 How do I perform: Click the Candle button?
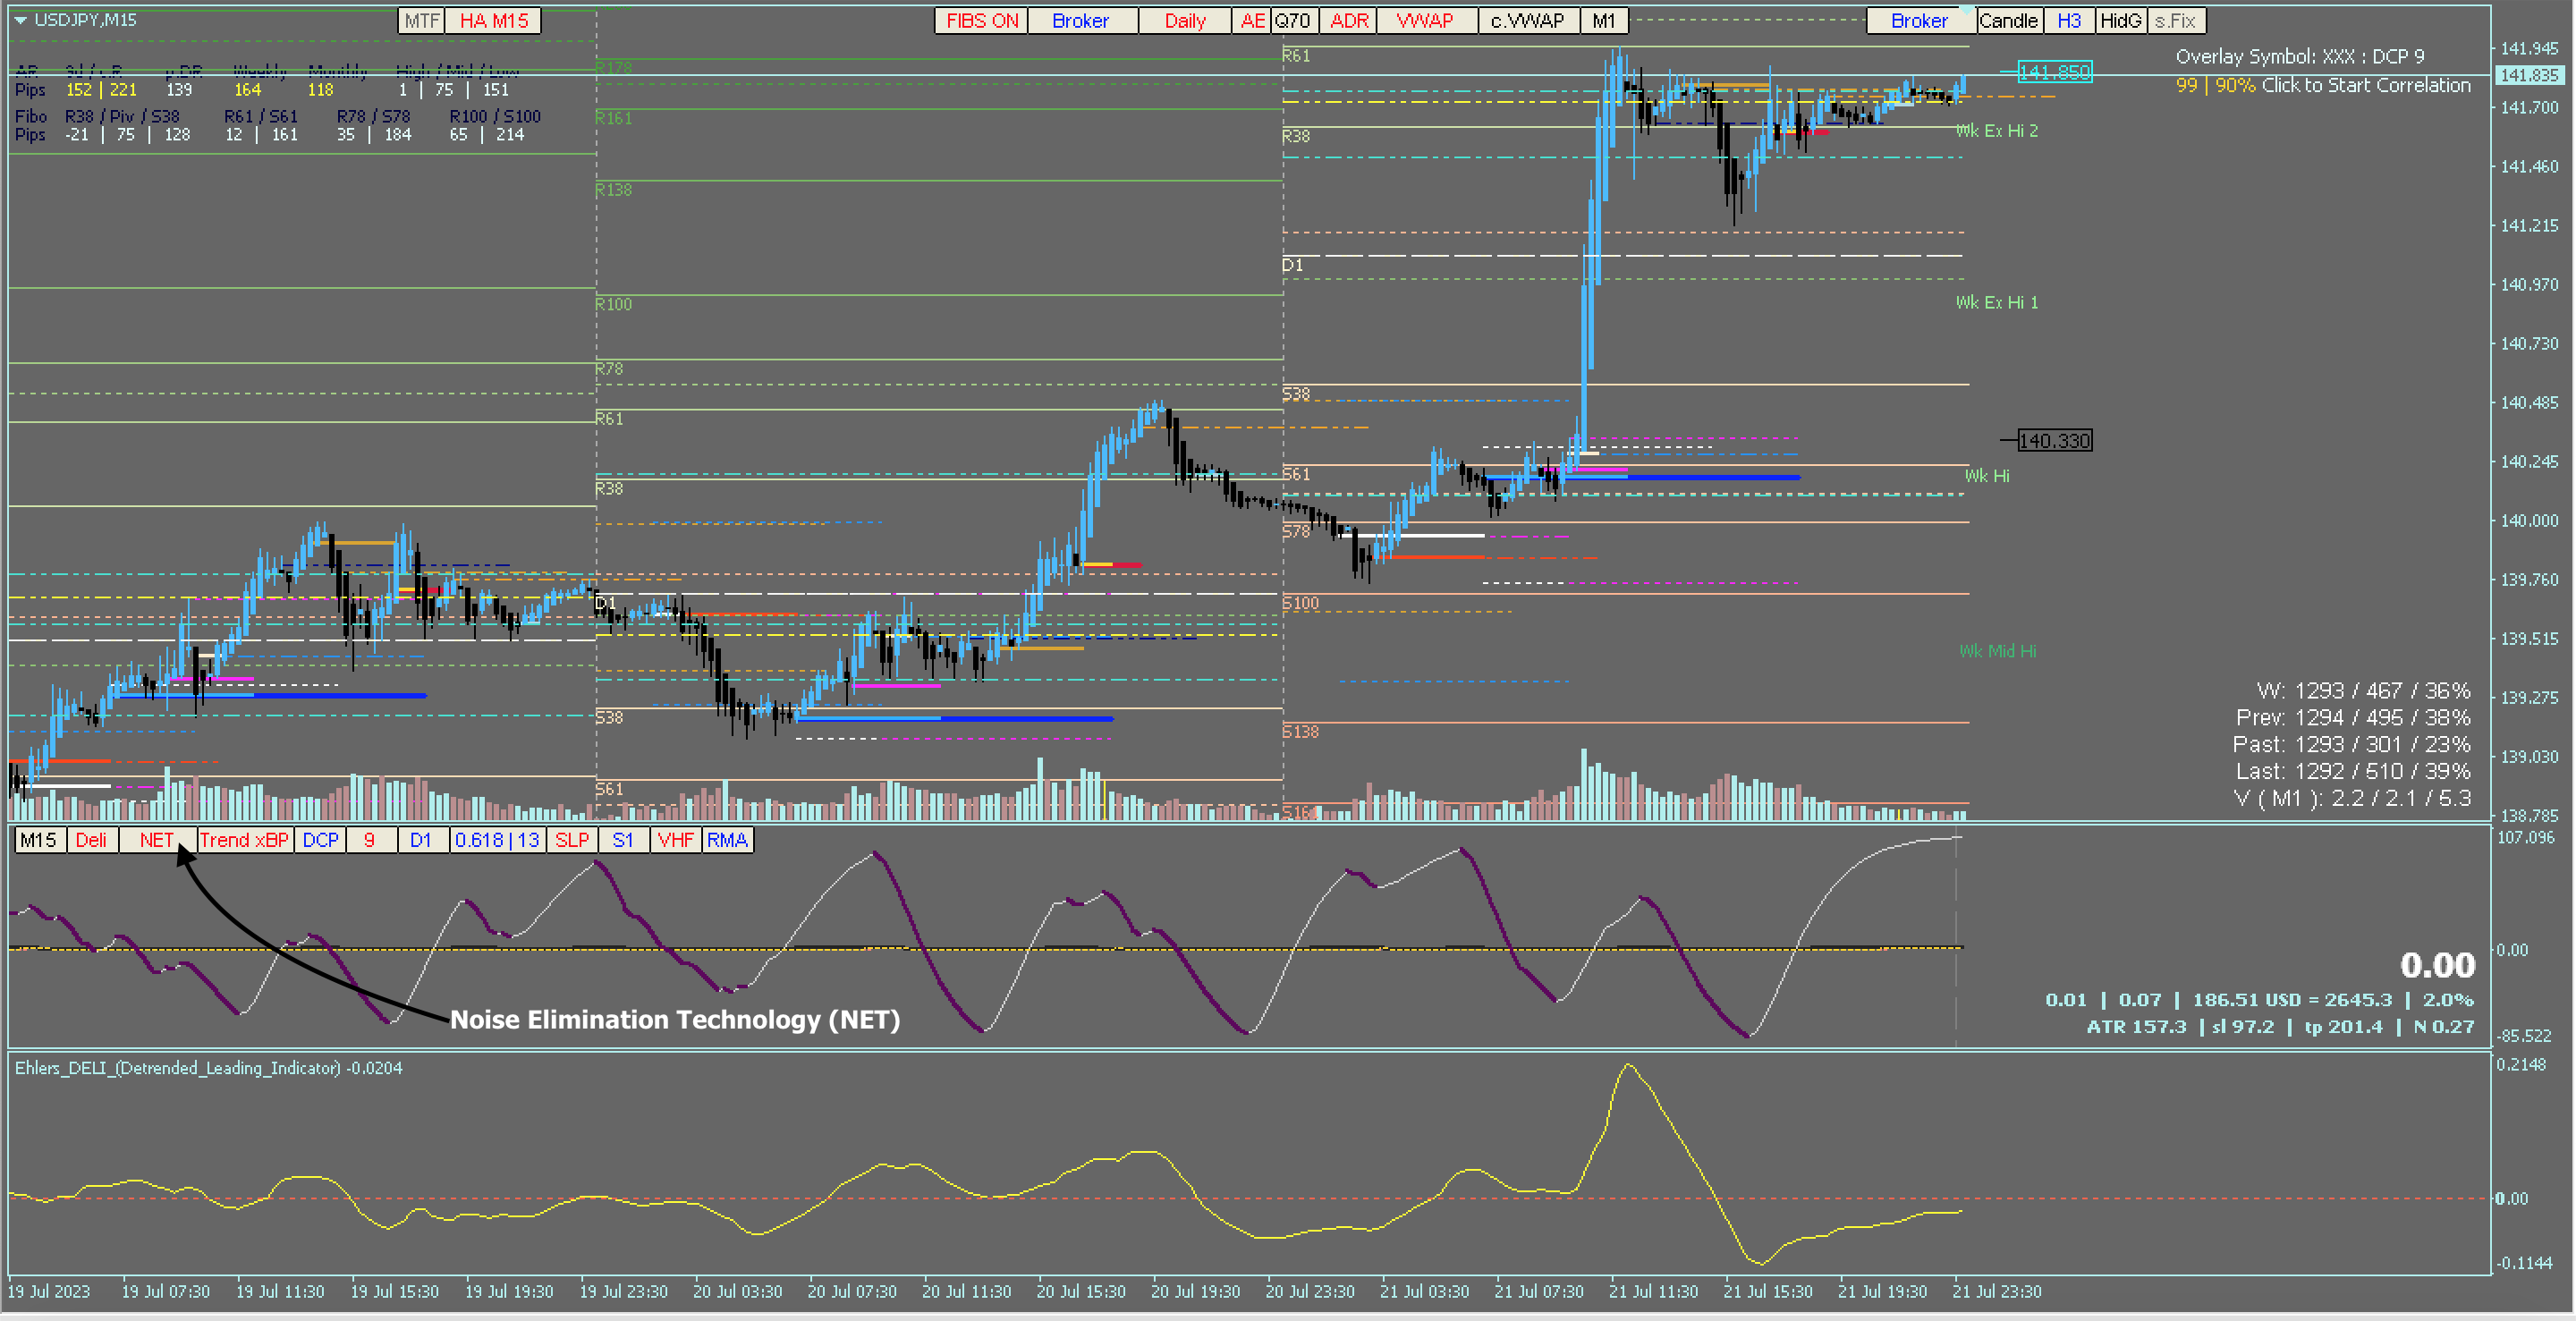click(x=2008, y=21)
